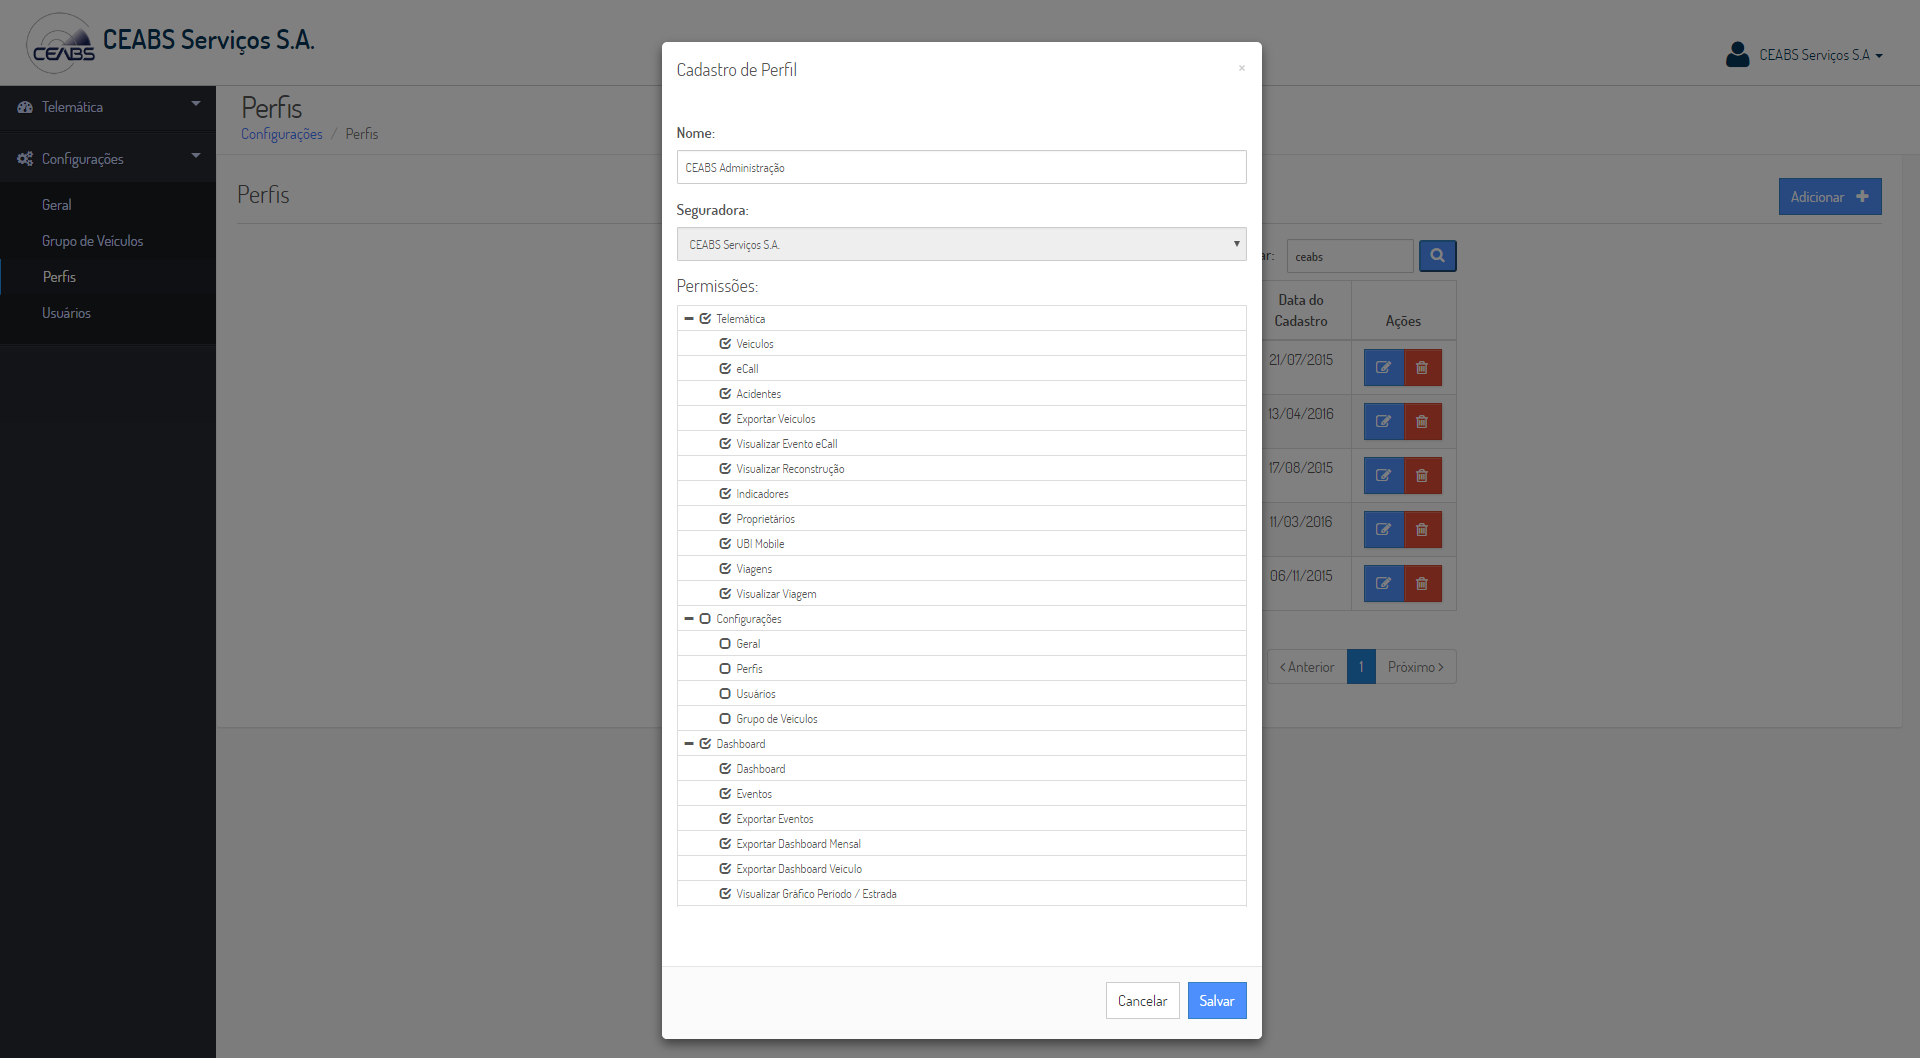
Task: Edit the profile dated 11/03/2016
Action: (x=1383, y=530)
